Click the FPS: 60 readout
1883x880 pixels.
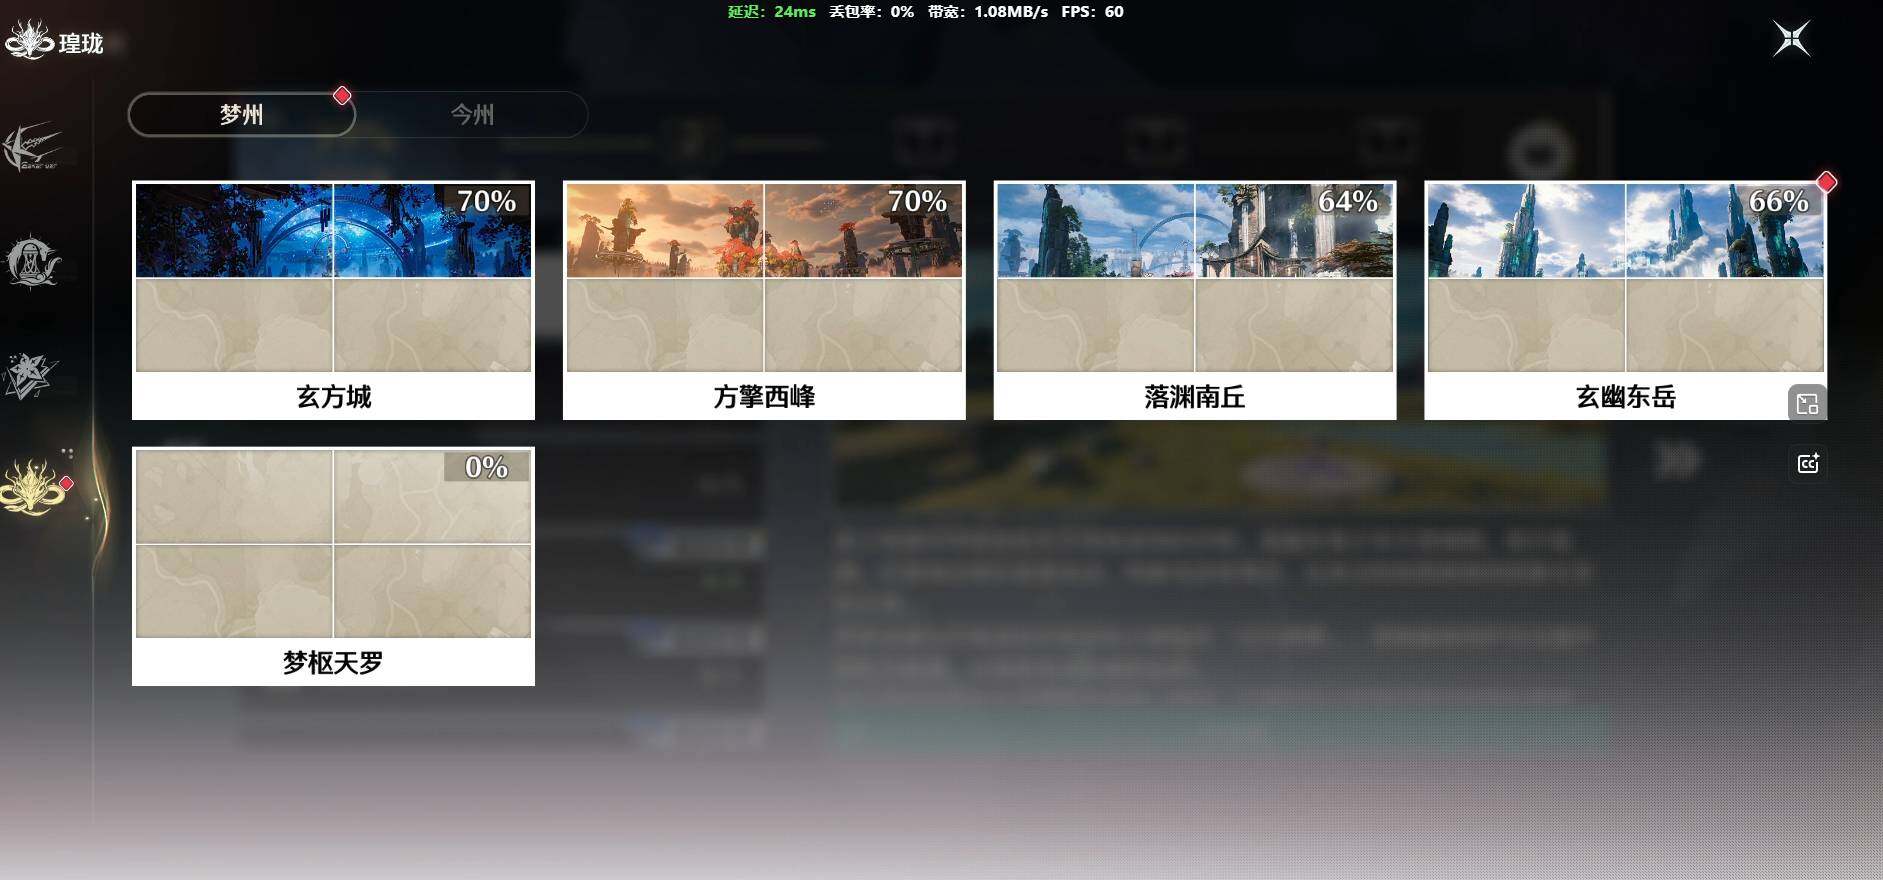1092,12
